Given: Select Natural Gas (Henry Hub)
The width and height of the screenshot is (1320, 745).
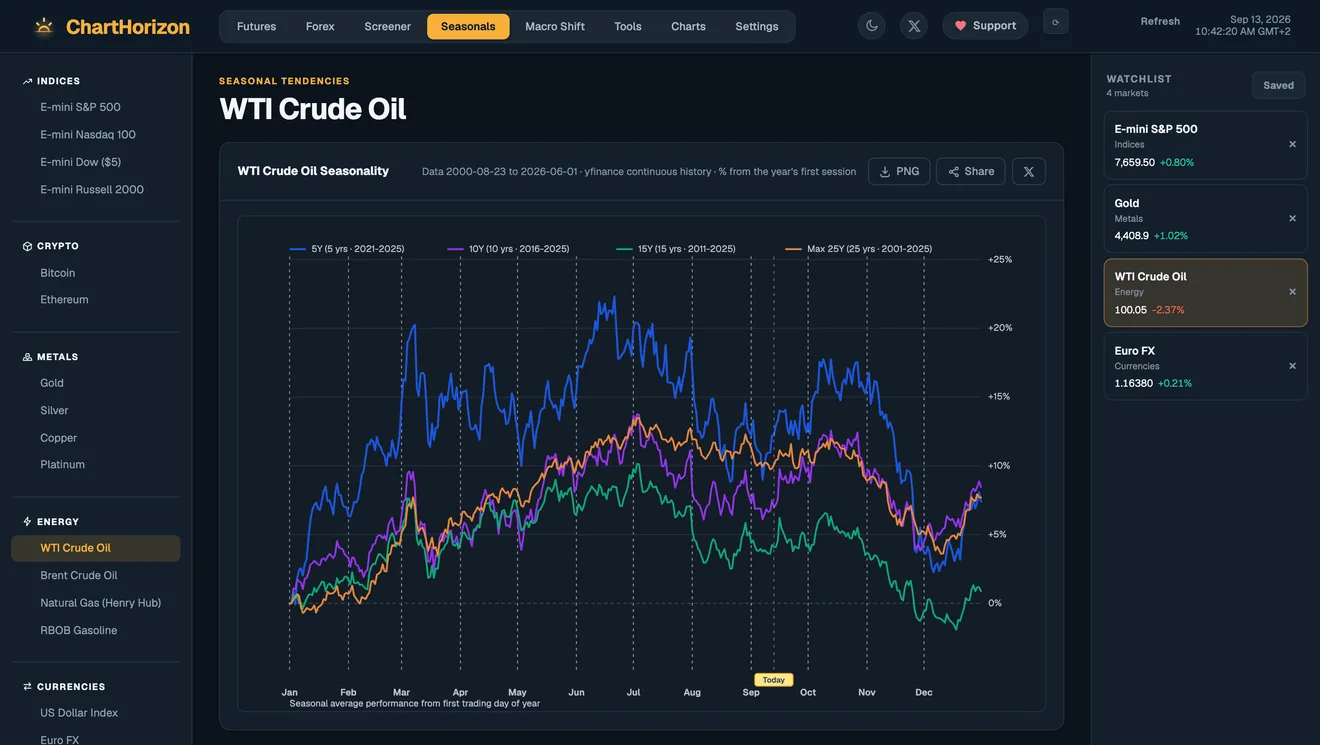Looking at the screenshot, I should pos(96,603).
